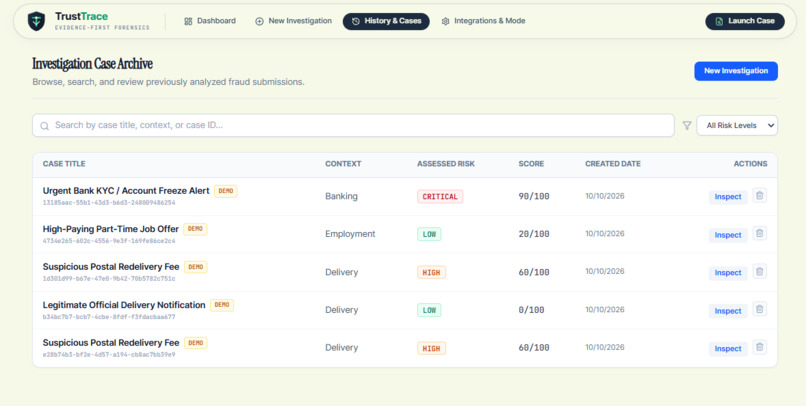Click the filter funnel icon
The image size is (806, 406).
tap(686, 125)
